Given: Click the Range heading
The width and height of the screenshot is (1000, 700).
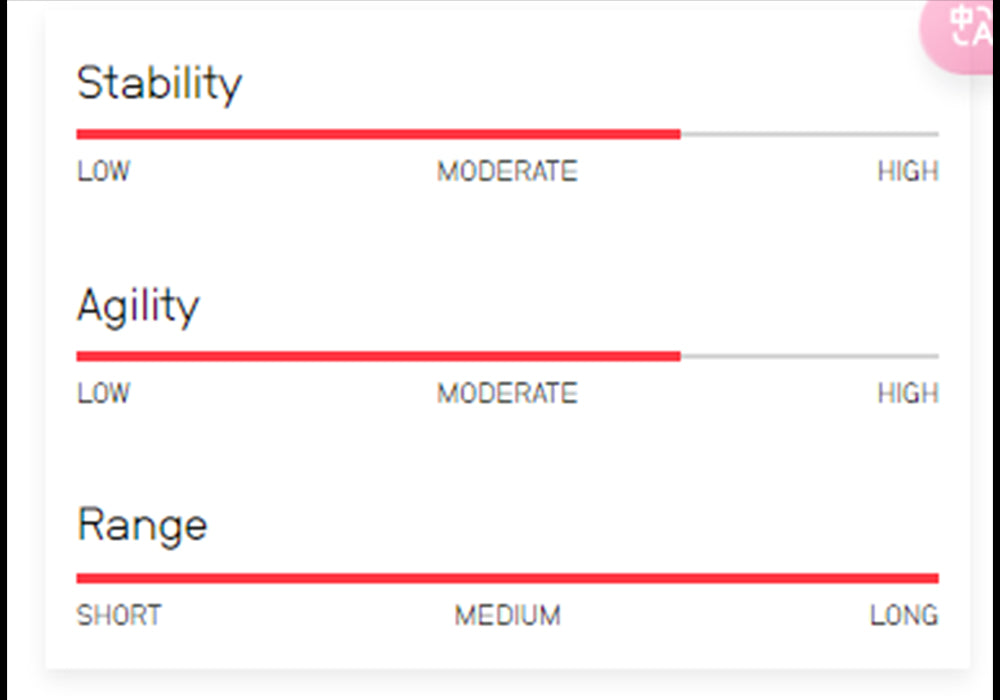Looking at the screenshot, I should pos(142,525).
